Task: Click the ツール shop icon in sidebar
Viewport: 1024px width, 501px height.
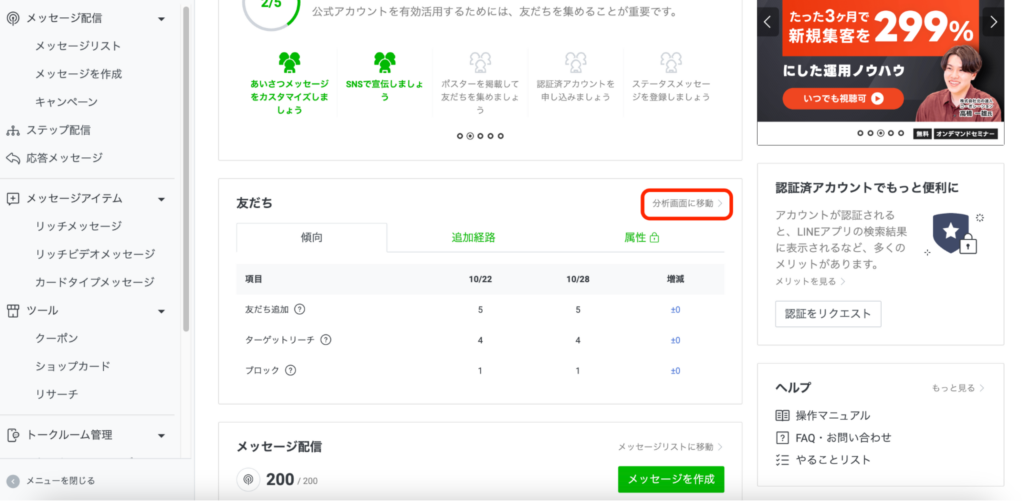Action: pyautogui.click(x=13, y=311)
